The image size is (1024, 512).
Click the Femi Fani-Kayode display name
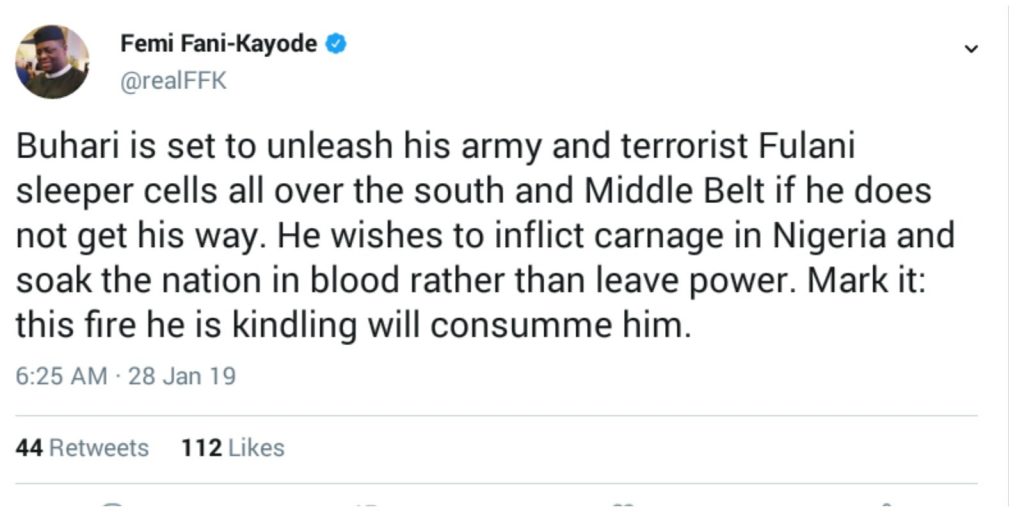click(x=219, y=45)
